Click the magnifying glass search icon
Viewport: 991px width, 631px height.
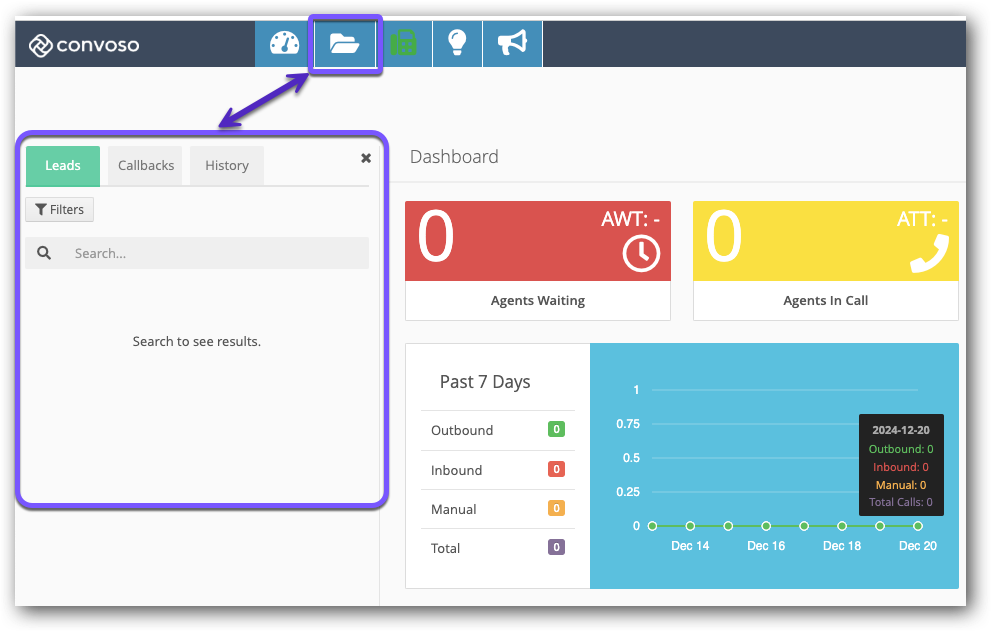pos(44,253)
